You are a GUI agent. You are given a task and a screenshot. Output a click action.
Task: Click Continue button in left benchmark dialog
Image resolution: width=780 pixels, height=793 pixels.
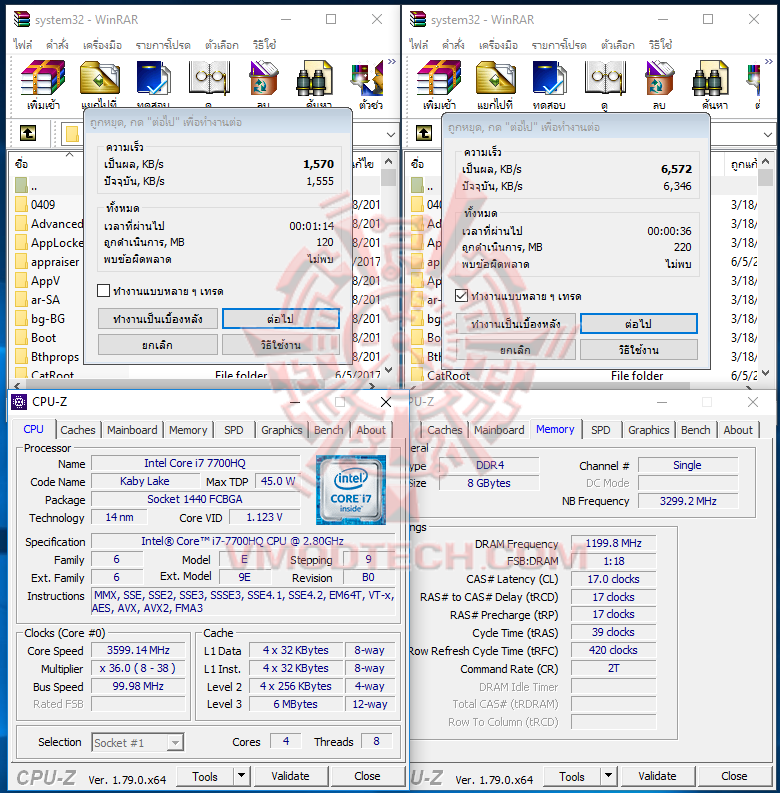(280, 319)
